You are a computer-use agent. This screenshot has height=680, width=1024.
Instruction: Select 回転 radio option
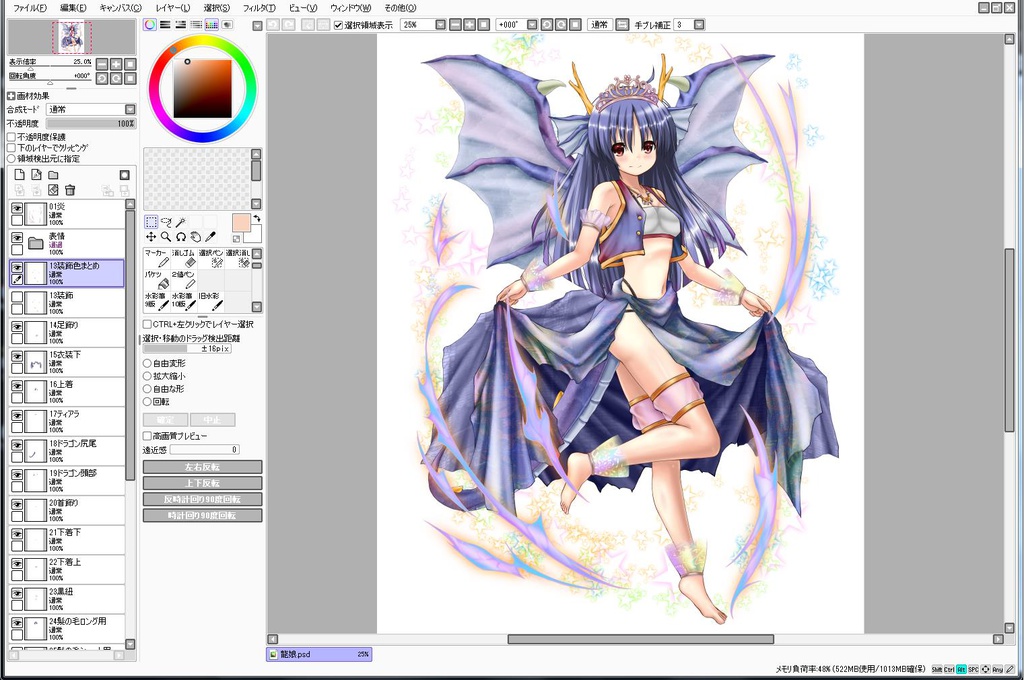pos(148,402)
